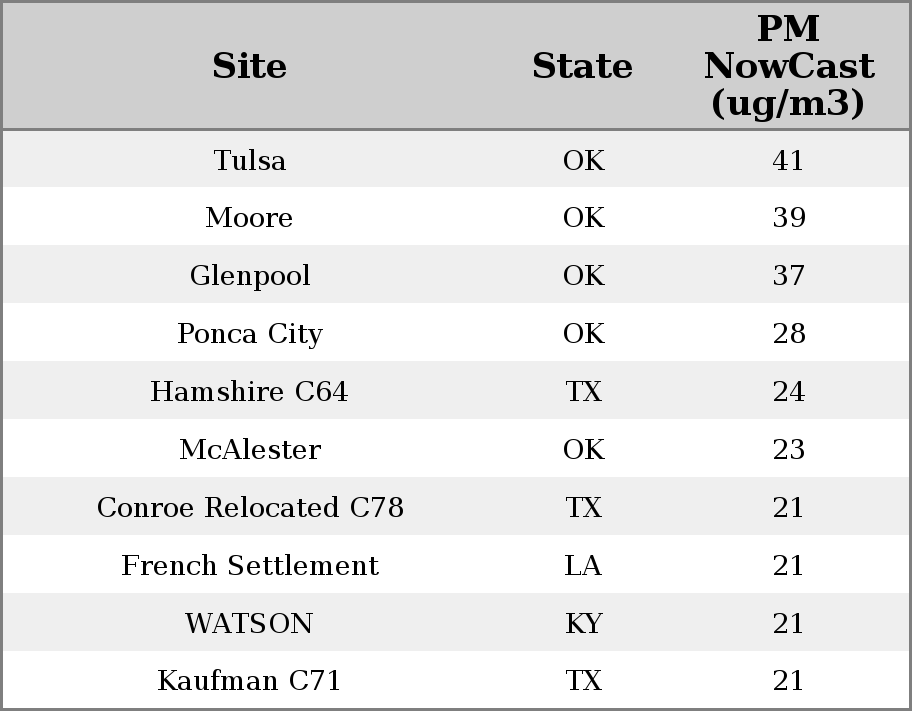
Task: Click the value 28 for Ponca City
Action: (789, 333)
